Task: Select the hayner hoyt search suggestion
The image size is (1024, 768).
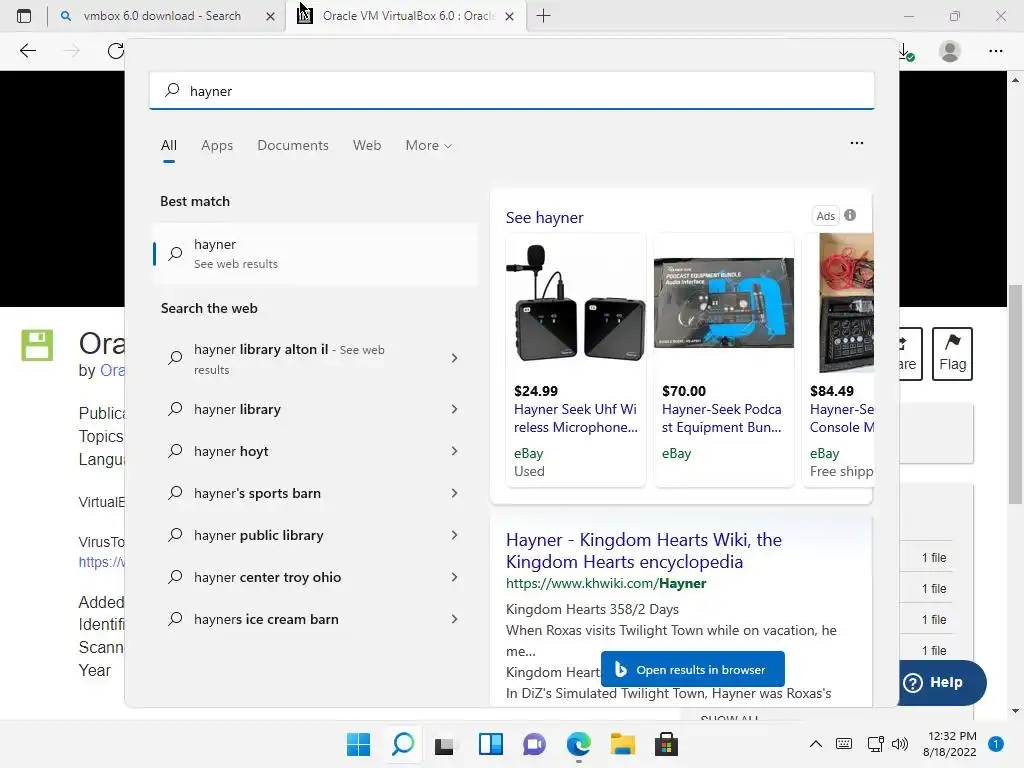Action: (231, 451)
